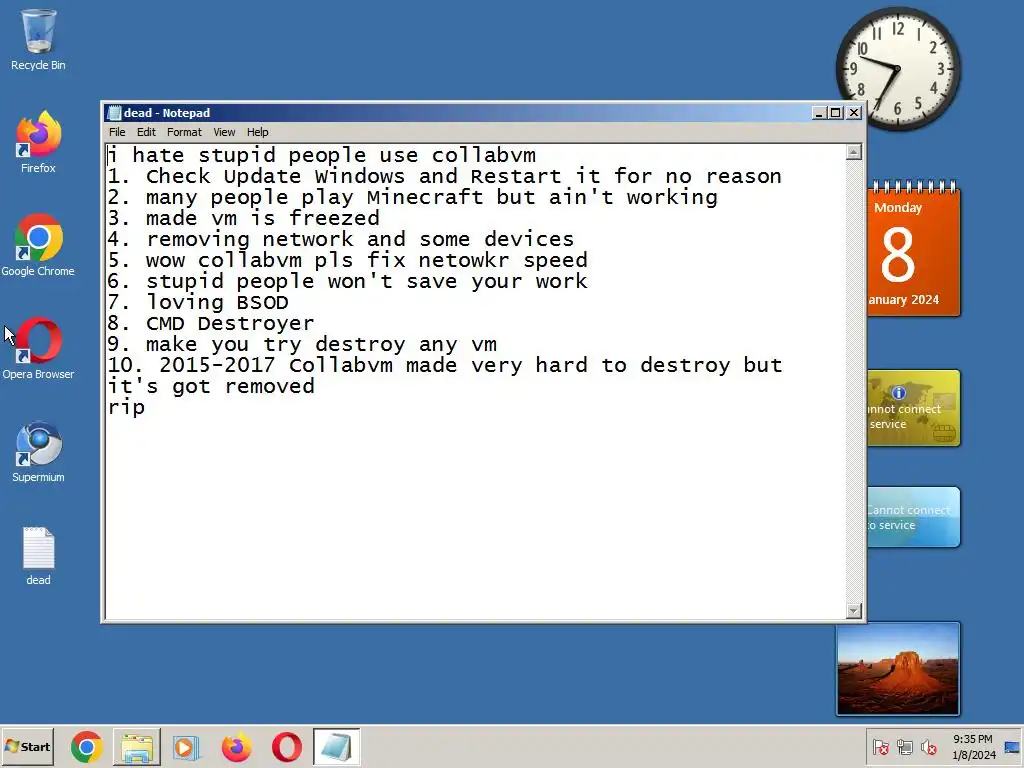Click the info icon on the yellow gadget
This screenshot has height=768, width=1024.
point(899,392)
